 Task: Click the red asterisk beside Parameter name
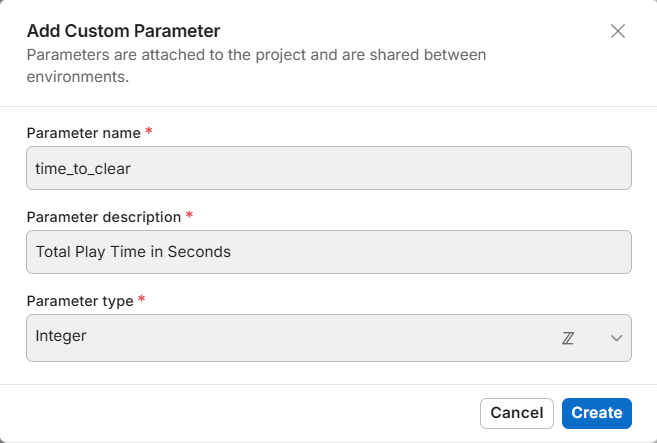149,131
